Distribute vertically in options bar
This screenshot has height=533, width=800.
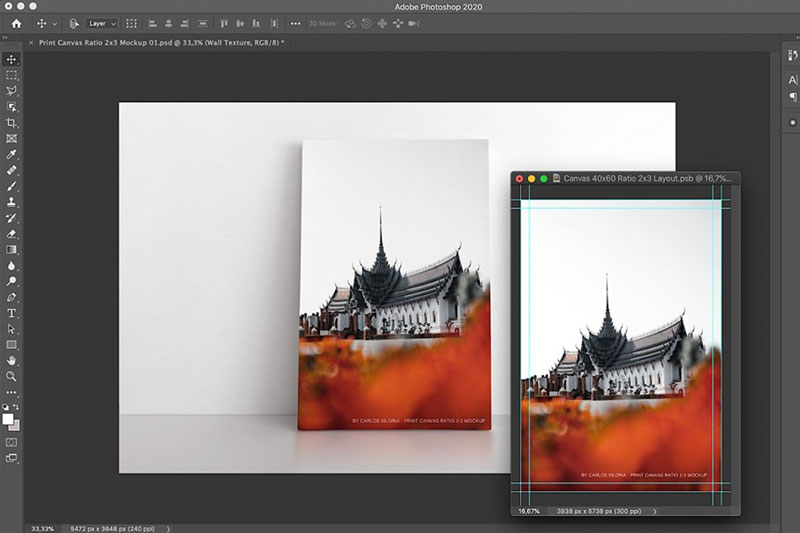(203, 23)
